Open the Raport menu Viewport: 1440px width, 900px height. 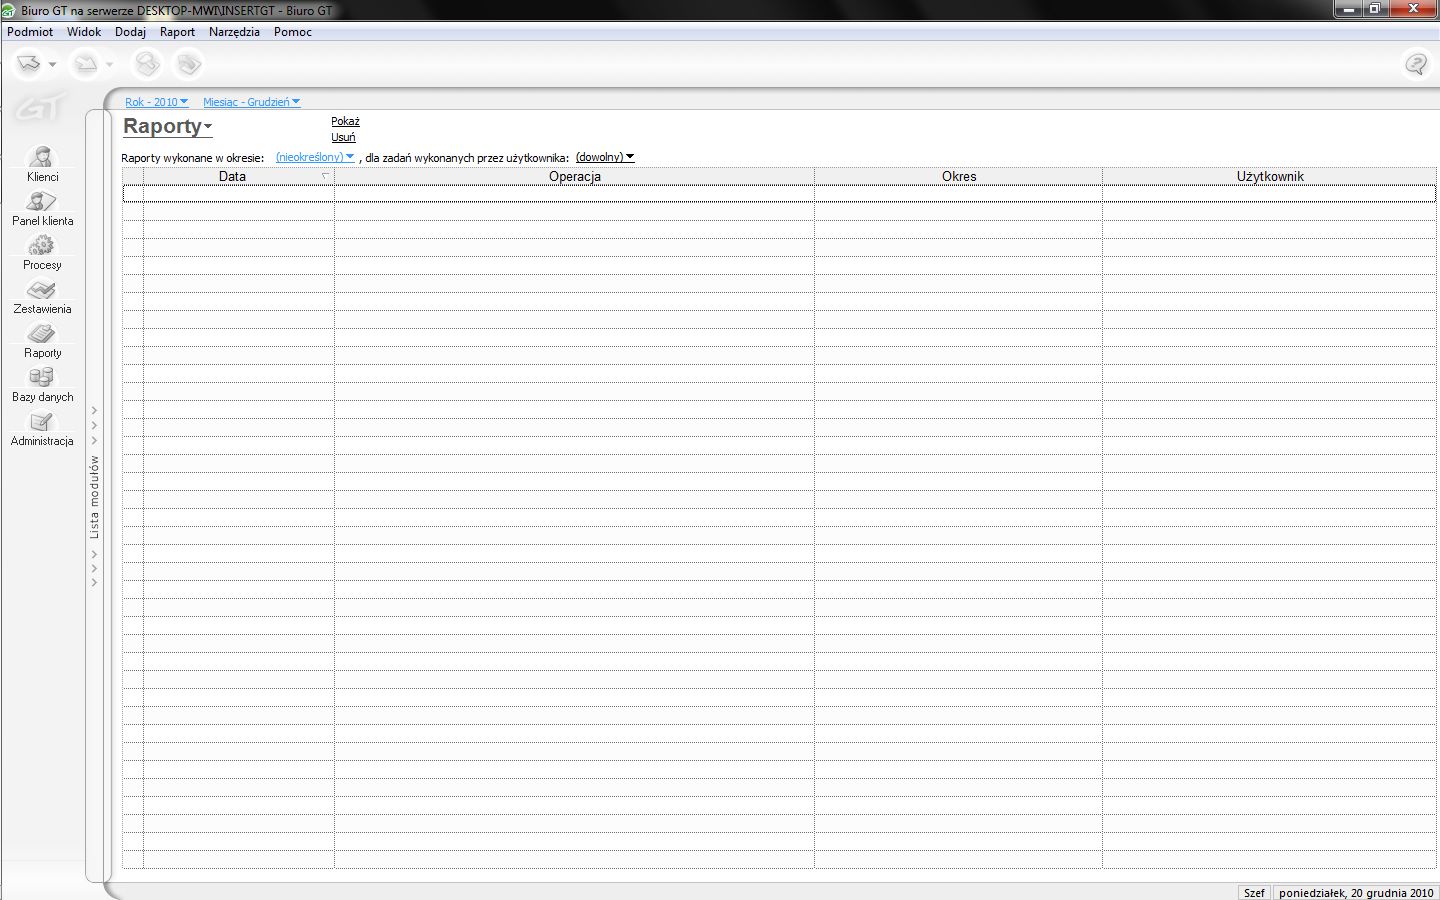(177, 32)
